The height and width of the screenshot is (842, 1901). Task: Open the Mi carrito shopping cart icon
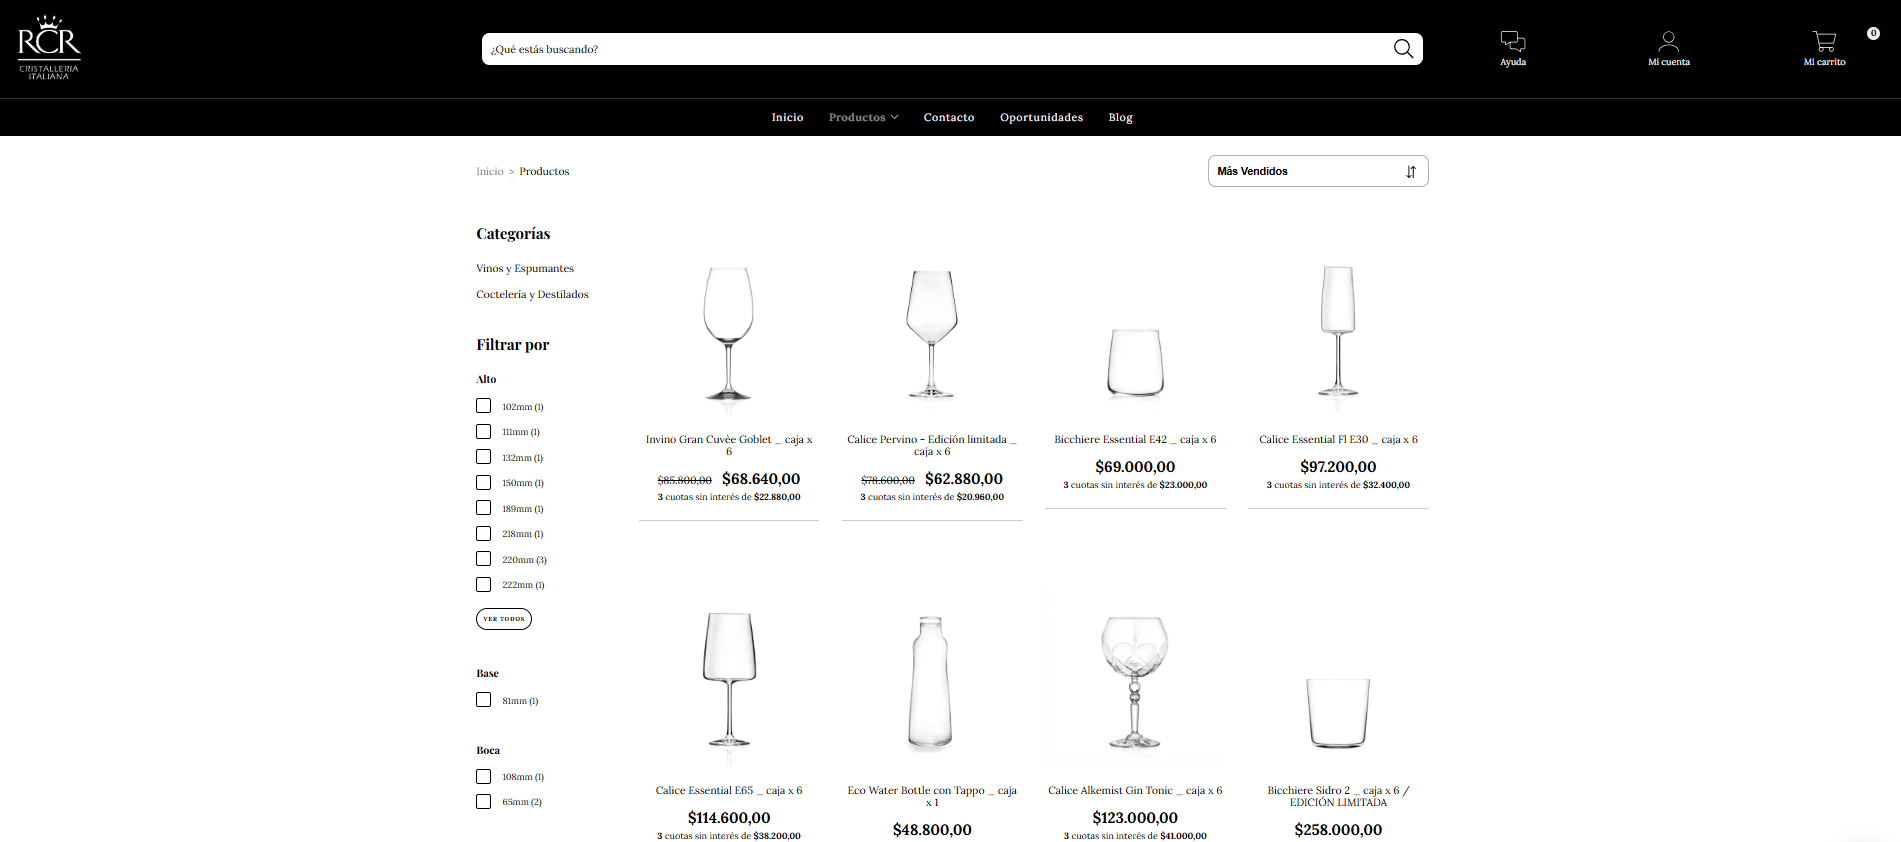1824,42
